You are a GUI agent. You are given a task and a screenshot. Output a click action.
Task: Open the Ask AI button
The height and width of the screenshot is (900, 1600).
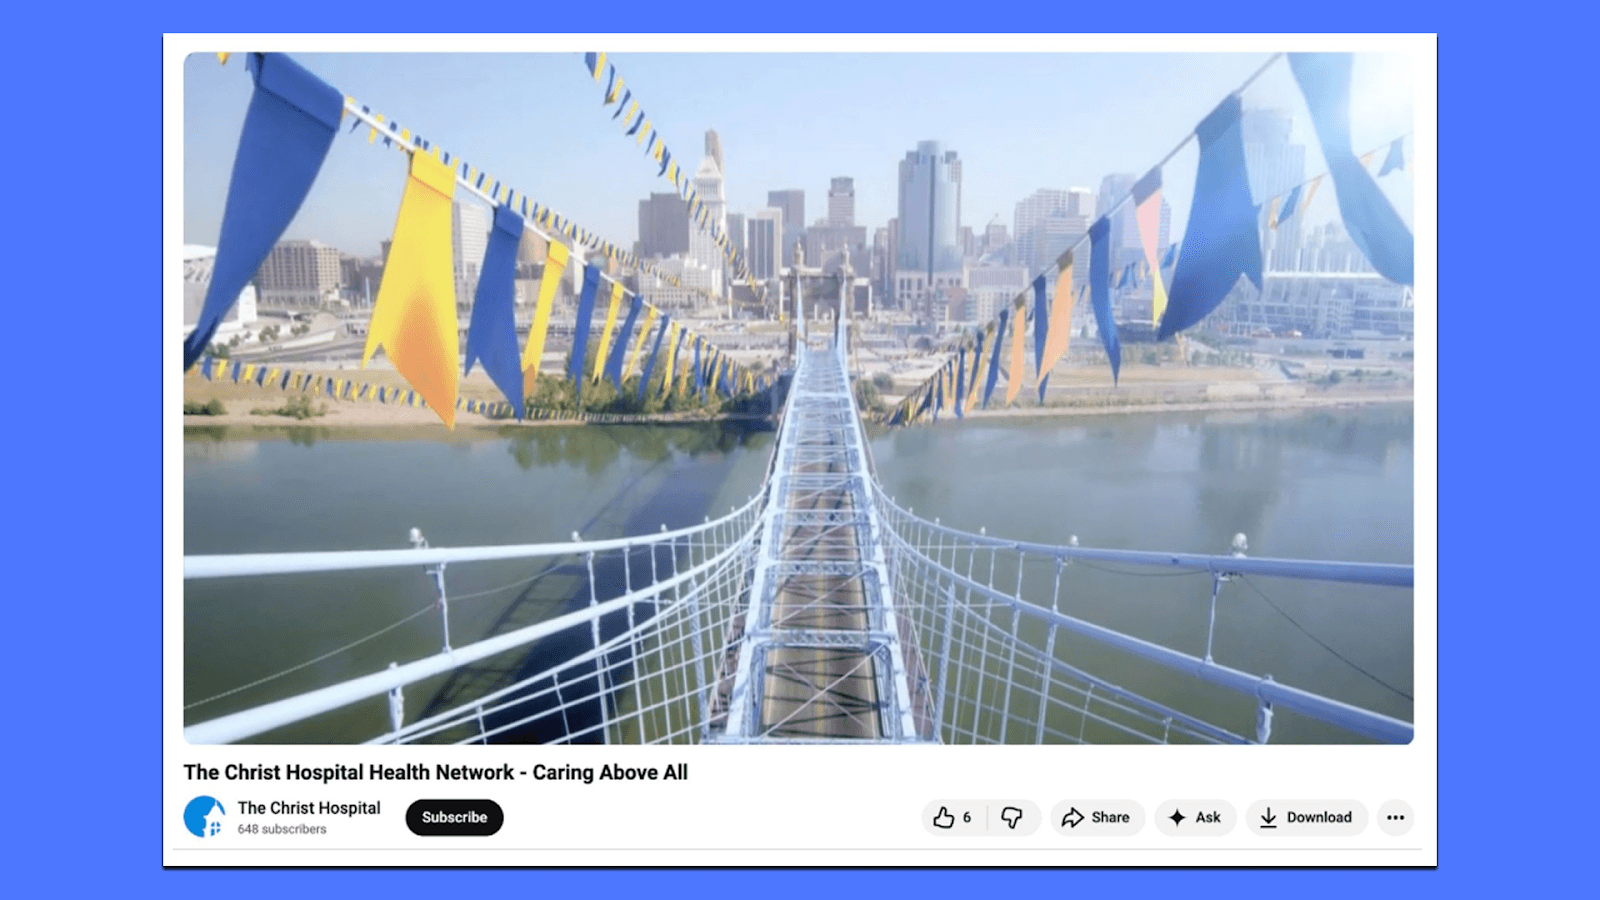pos(1195,817)
